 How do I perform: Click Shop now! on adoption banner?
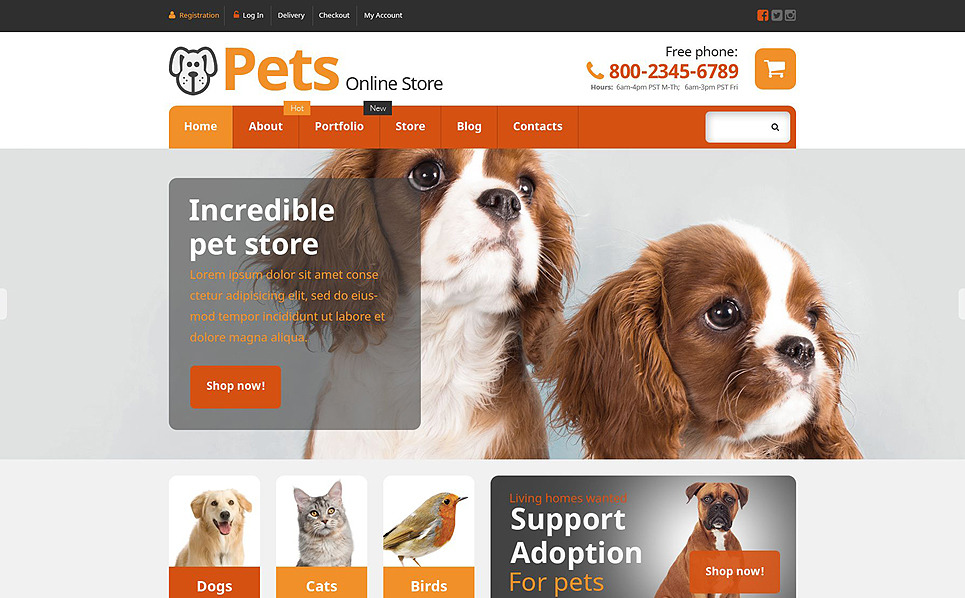pyautogui.click(x=735, y=572)
